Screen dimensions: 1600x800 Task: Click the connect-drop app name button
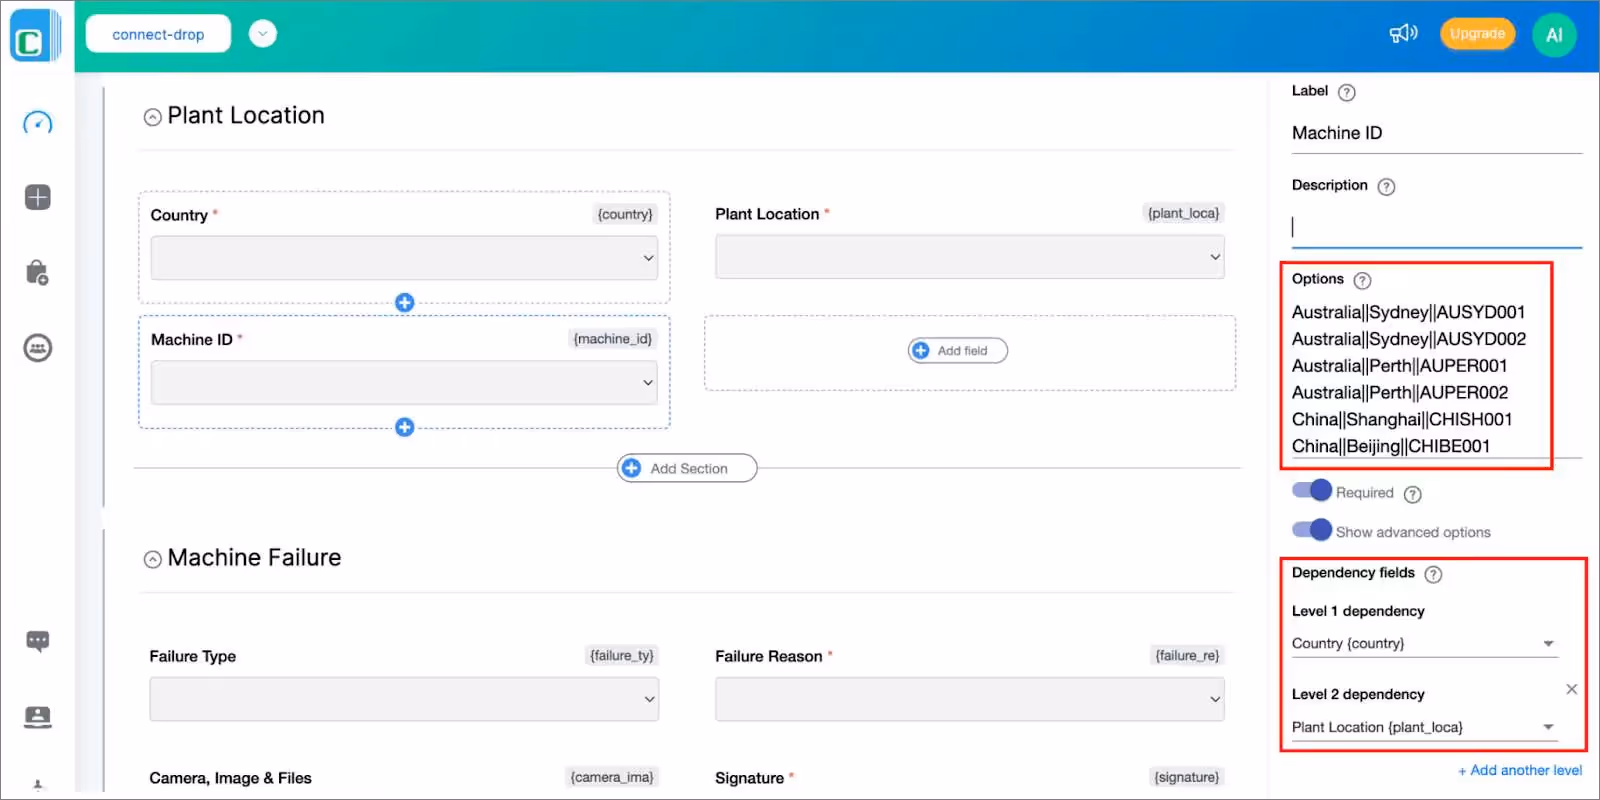coord(158,34)
